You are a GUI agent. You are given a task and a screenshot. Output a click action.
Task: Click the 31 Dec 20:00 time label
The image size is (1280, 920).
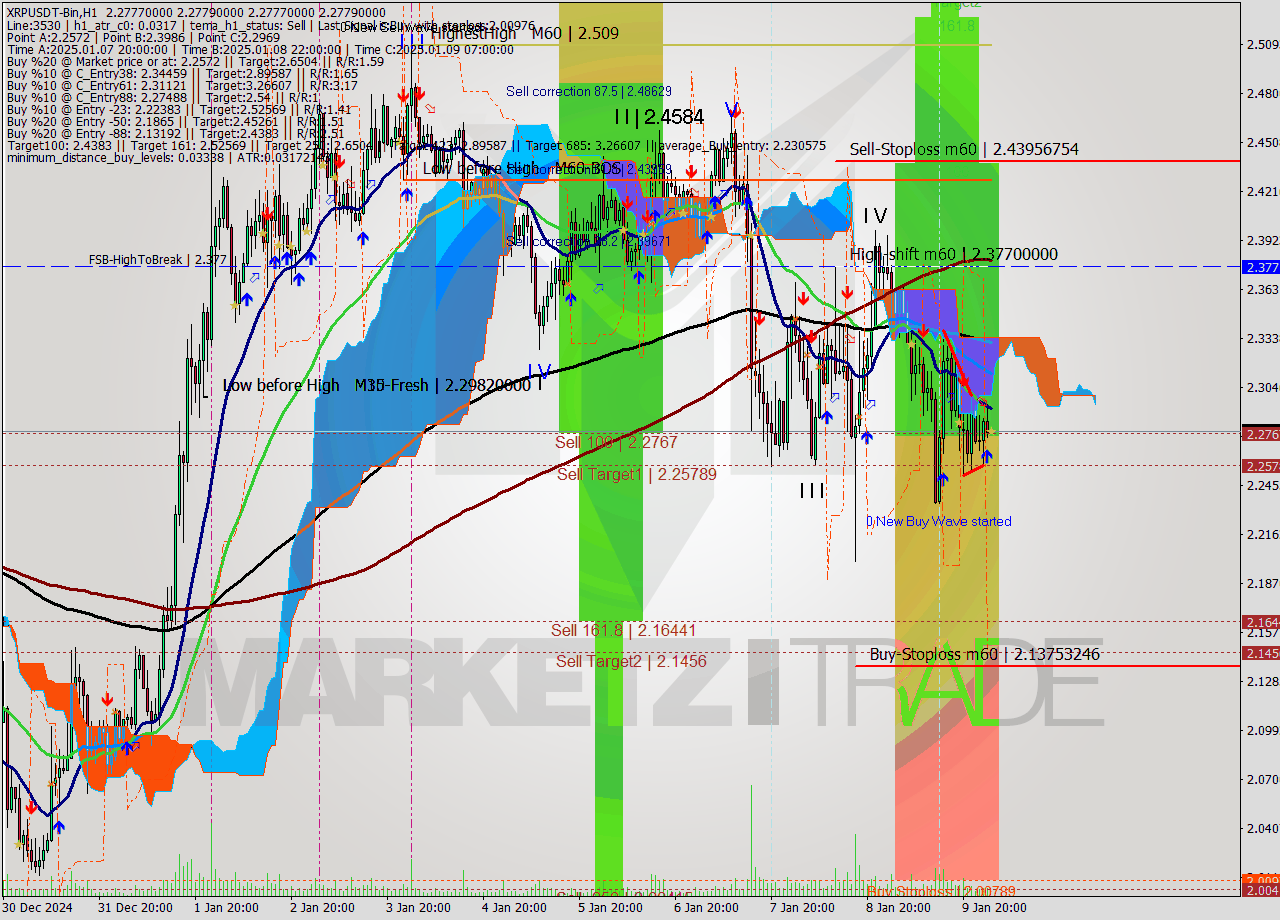(134, 908)
